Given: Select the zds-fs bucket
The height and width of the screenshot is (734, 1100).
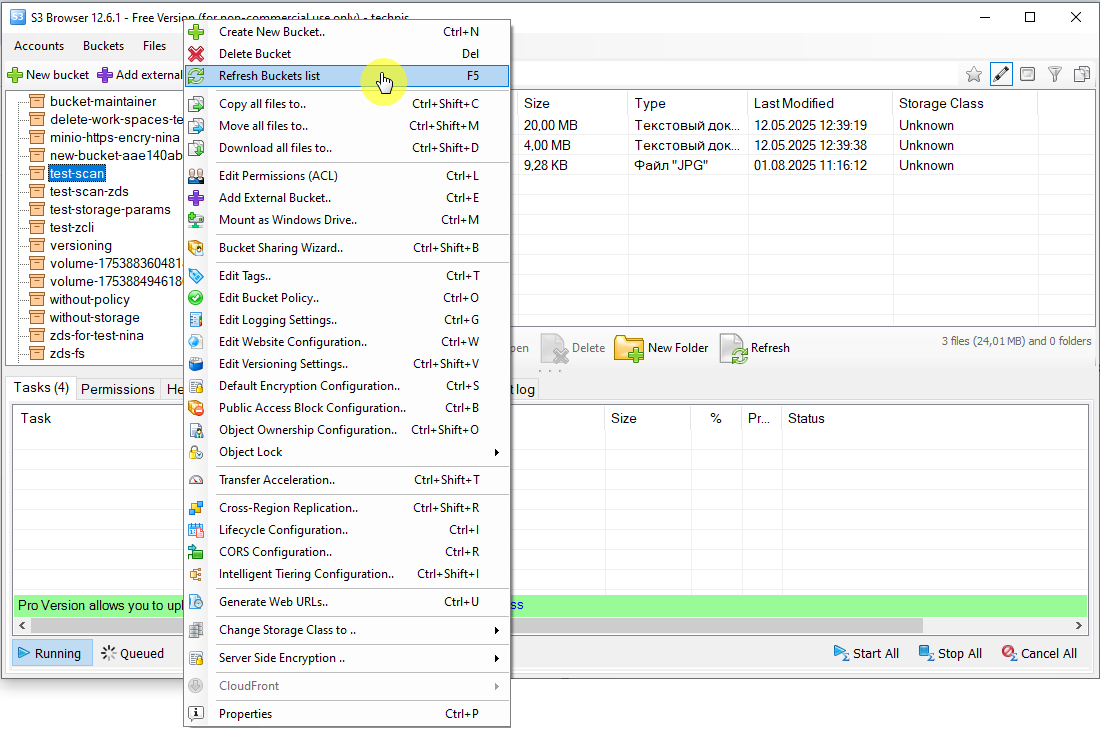Looking at the screenshot, I should click(67, 354).
